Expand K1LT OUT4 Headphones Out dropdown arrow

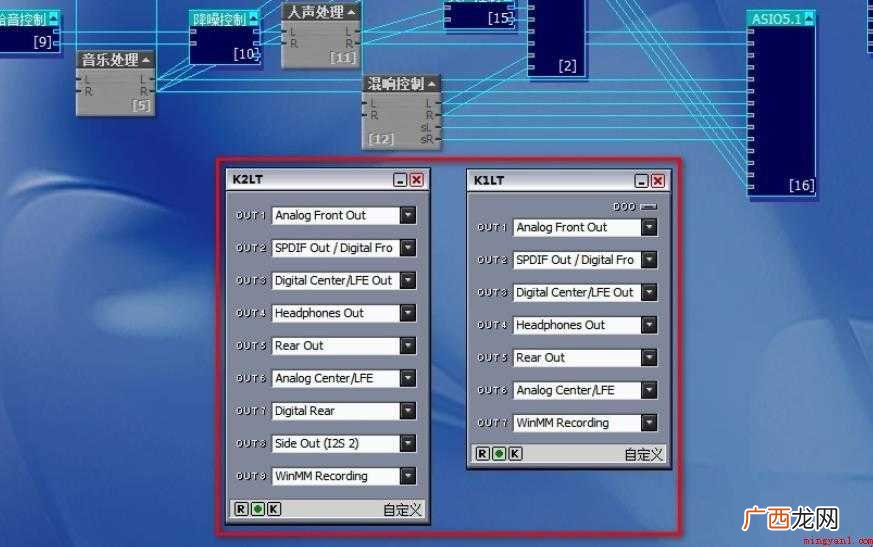649,325
